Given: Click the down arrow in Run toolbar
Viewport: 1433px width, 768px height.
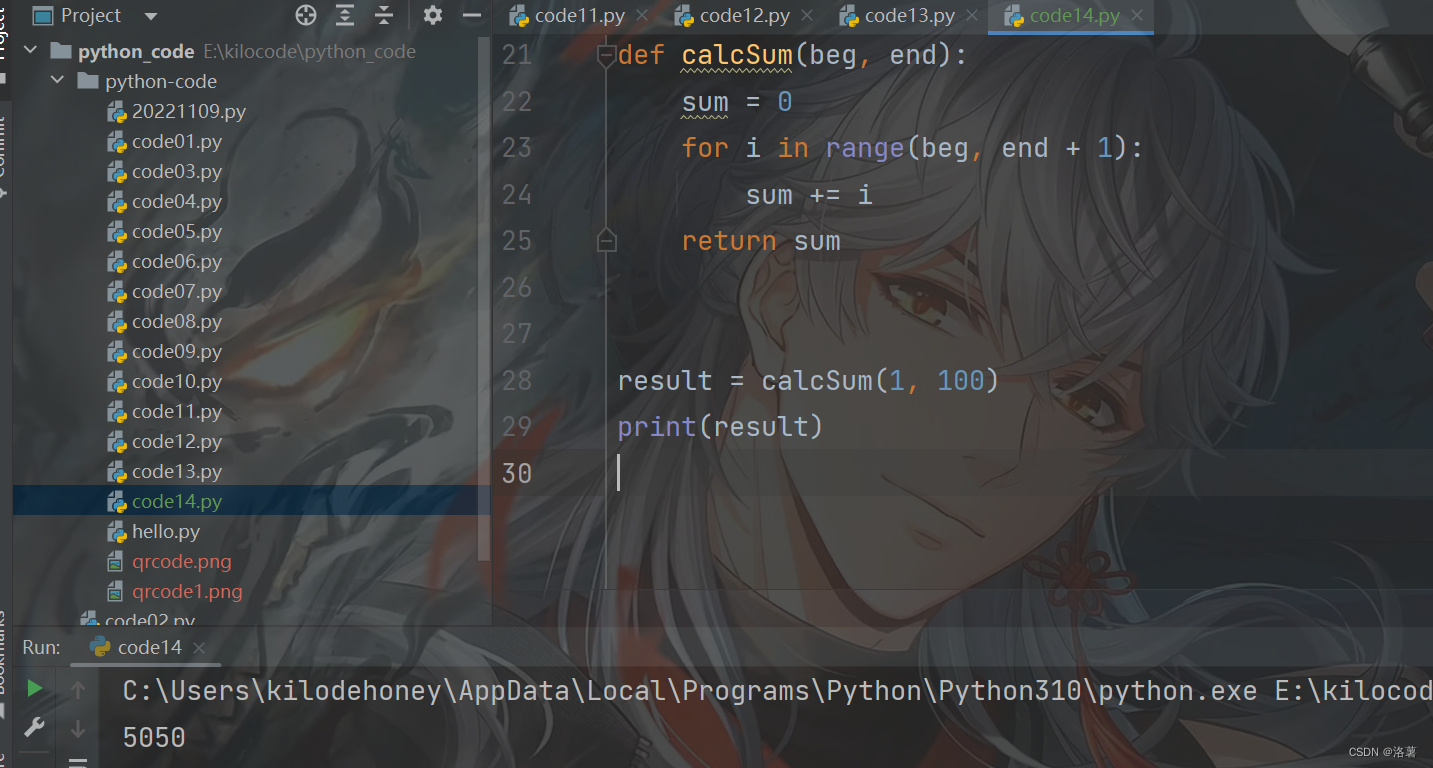Looking at the screenshot, I should pos(78,729).
